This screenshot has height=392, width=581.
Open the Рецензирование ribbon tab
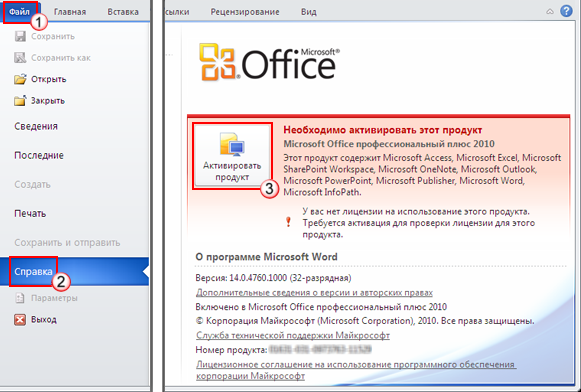(245, 12)
